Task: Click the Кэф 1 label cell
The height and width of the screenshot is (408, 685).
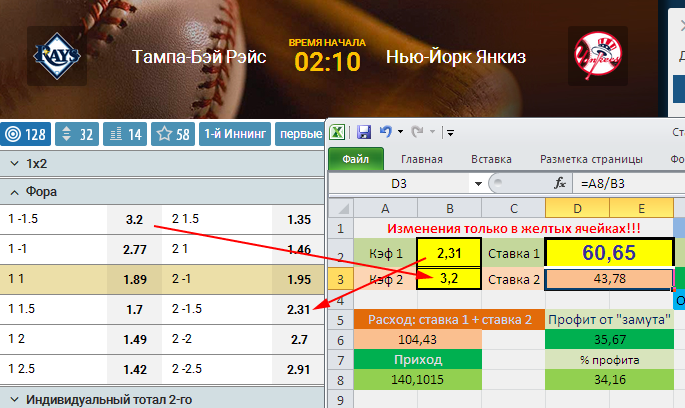Action: [x=385, y=253]
